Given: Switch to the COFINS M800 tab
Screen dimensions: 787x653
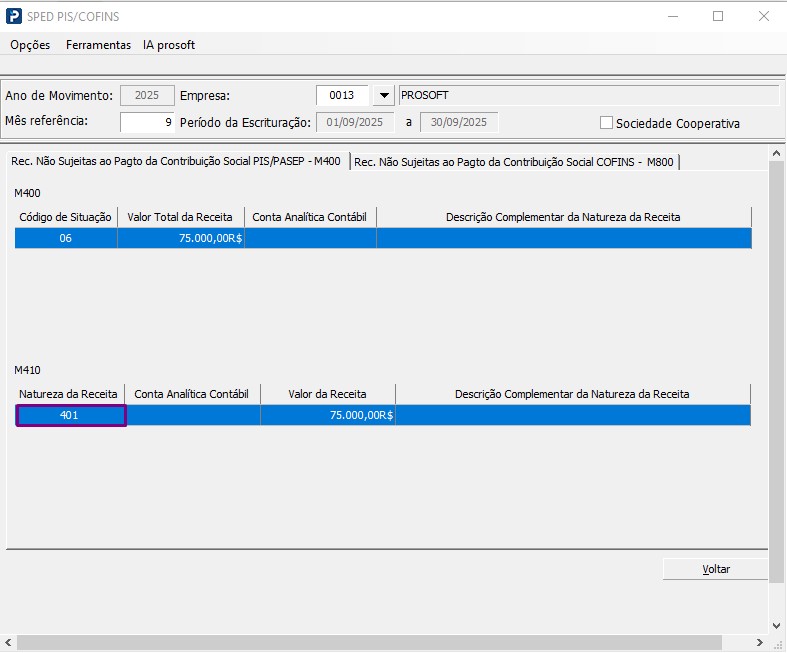Looking at the screenshot, I should [x=514, y=161].
